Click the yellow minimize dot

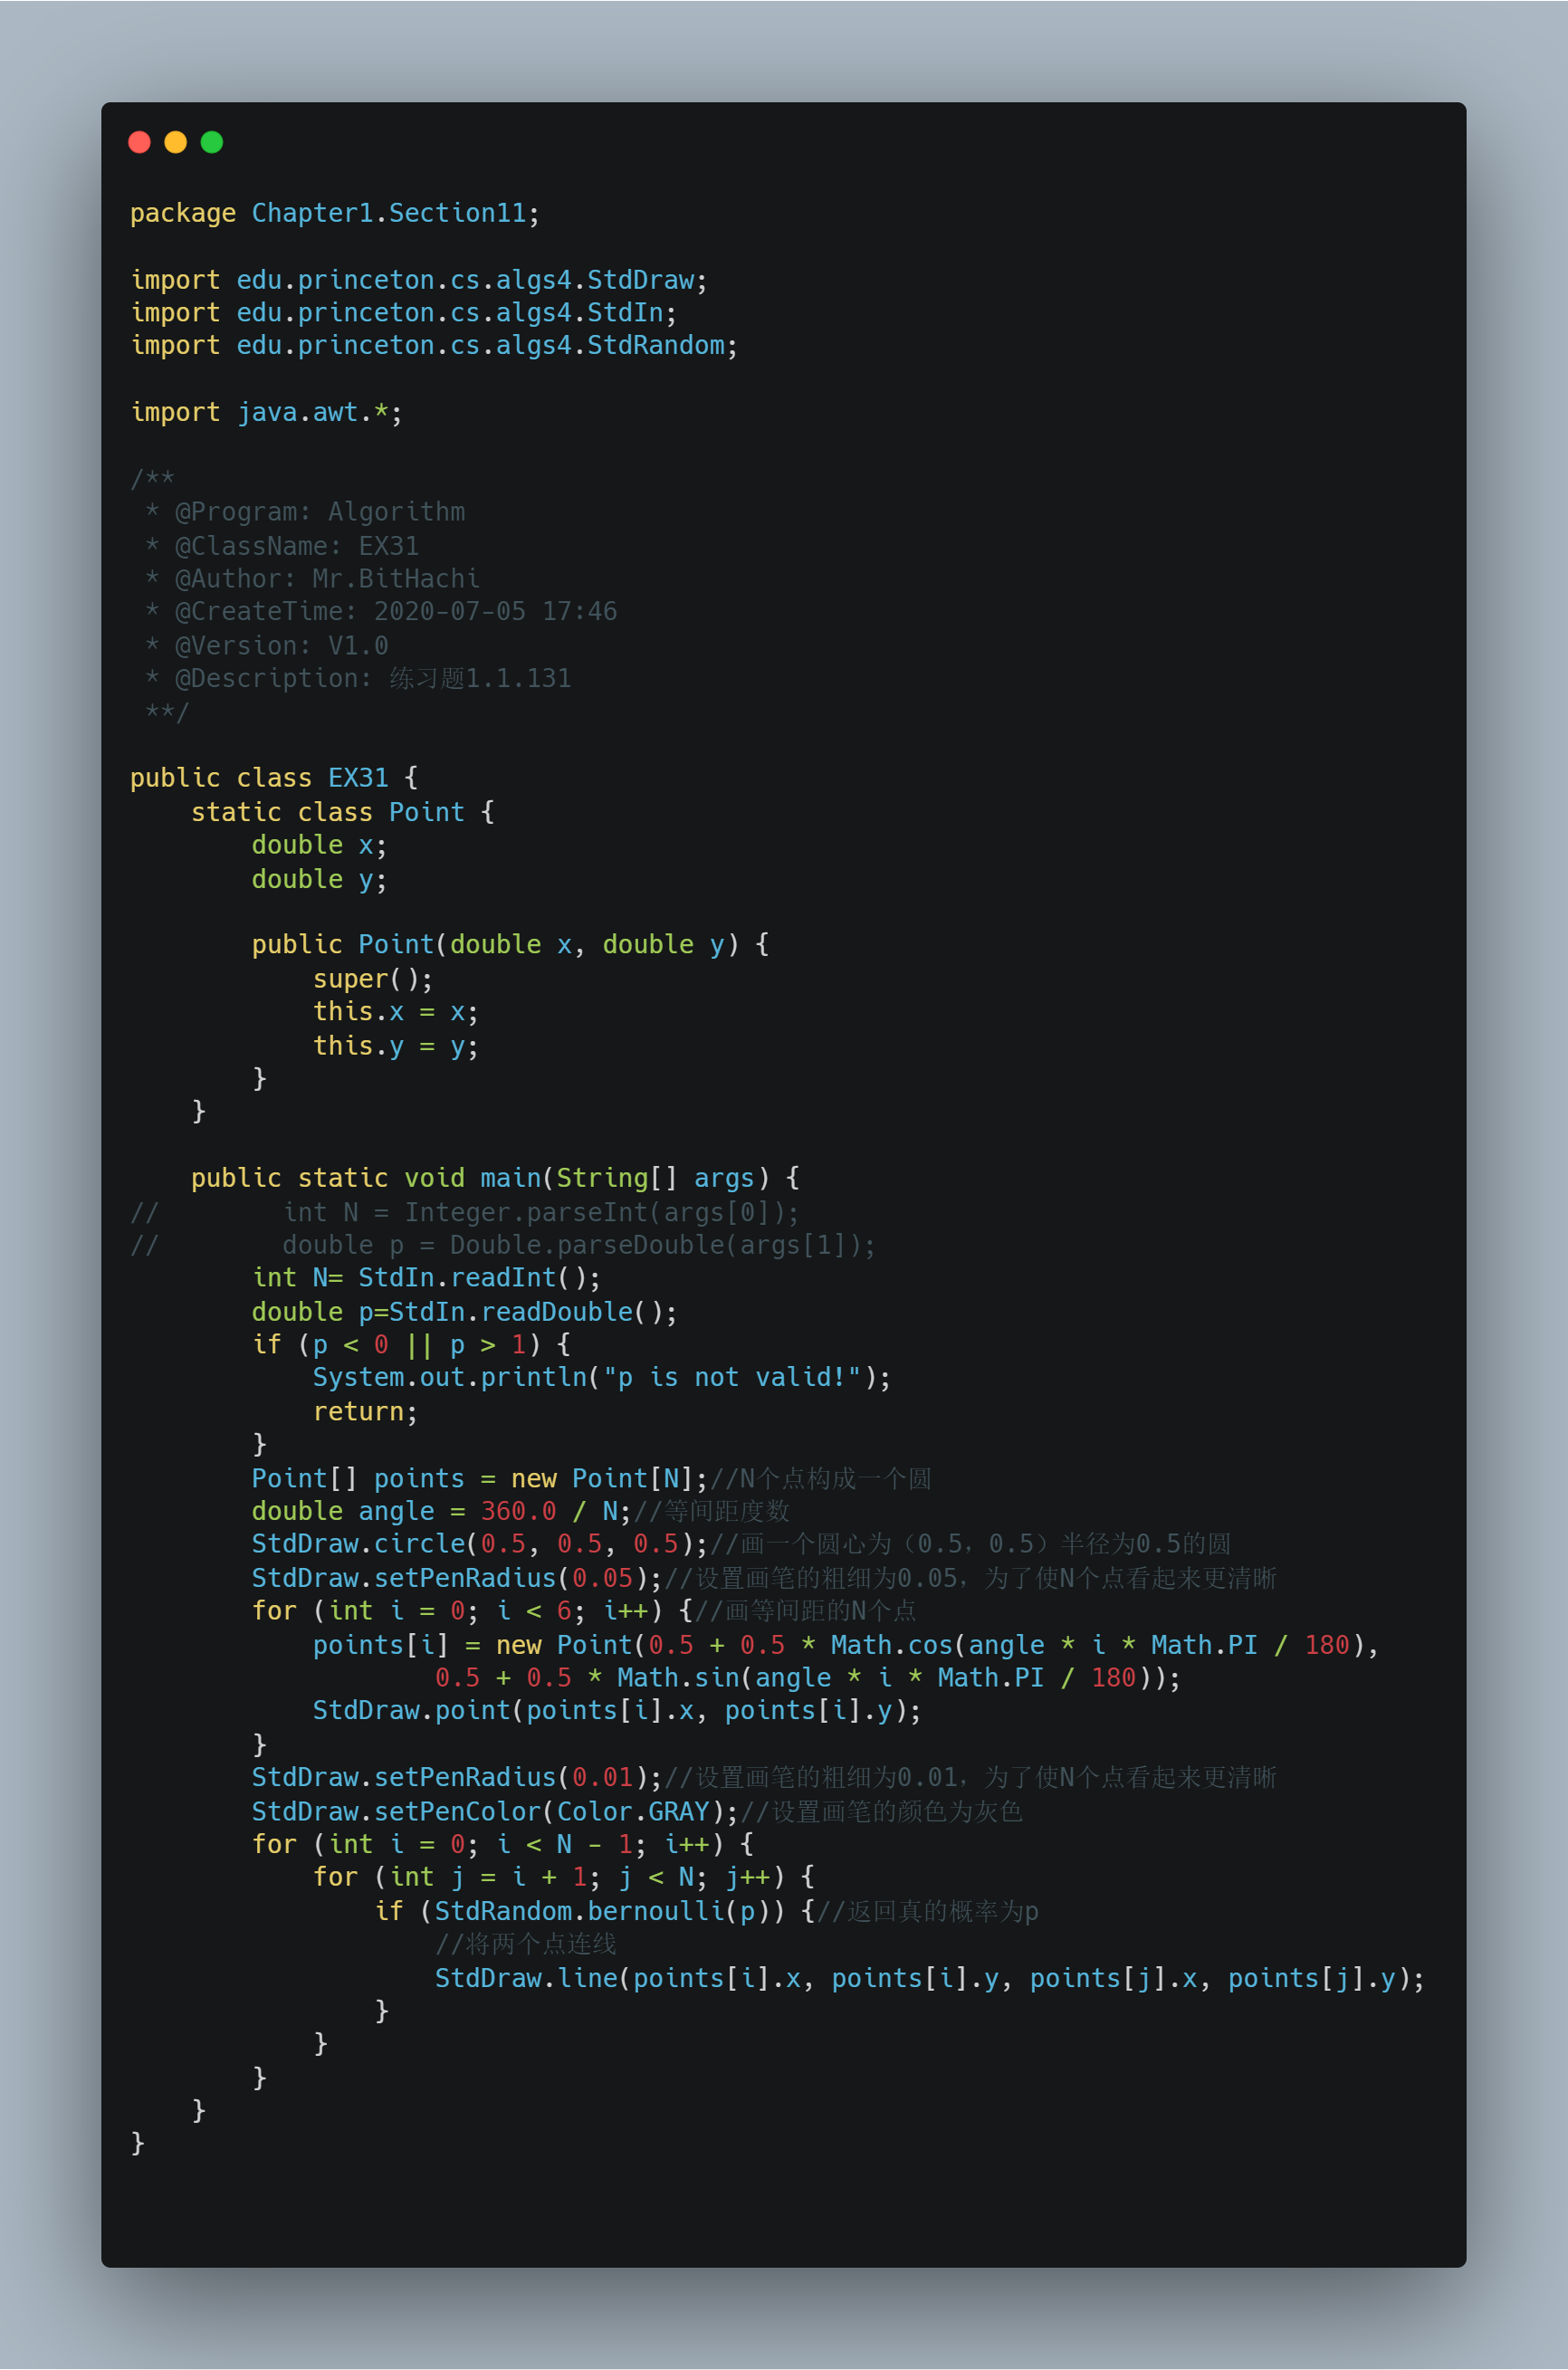click(175, 142)
